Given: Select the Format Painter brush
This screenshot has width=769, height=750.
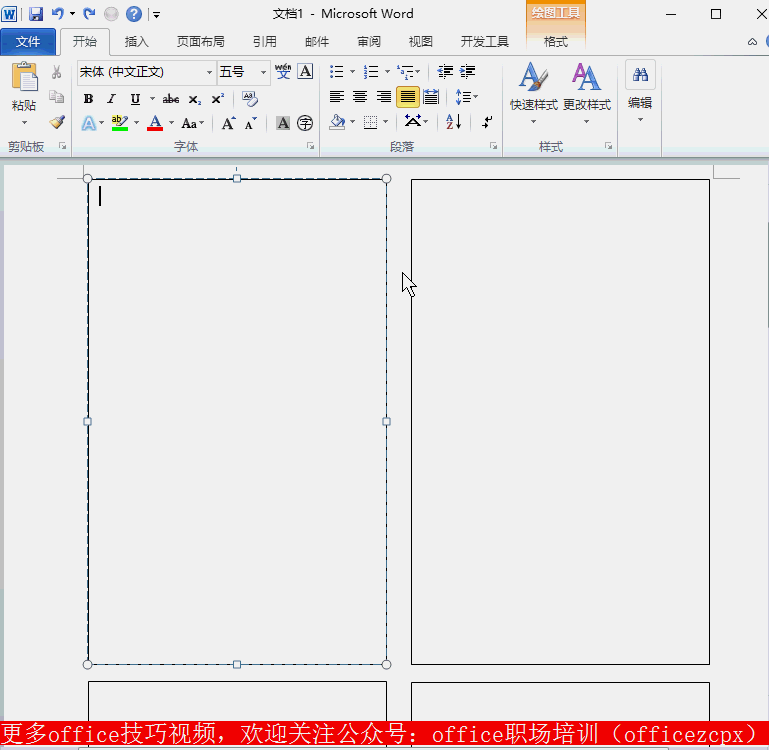Looking at the screenshot, I should [57, 122].
